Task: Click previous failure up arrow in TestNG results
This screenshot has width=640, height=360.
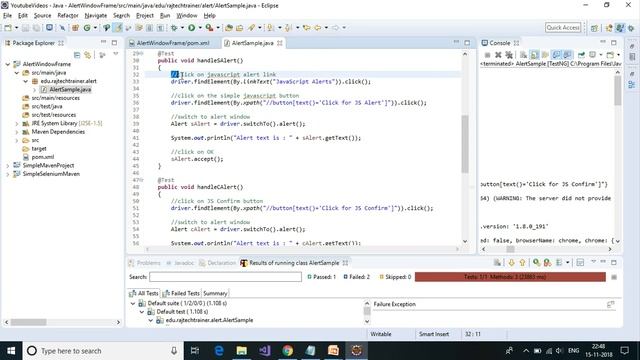Action: [x=522, y=263]
